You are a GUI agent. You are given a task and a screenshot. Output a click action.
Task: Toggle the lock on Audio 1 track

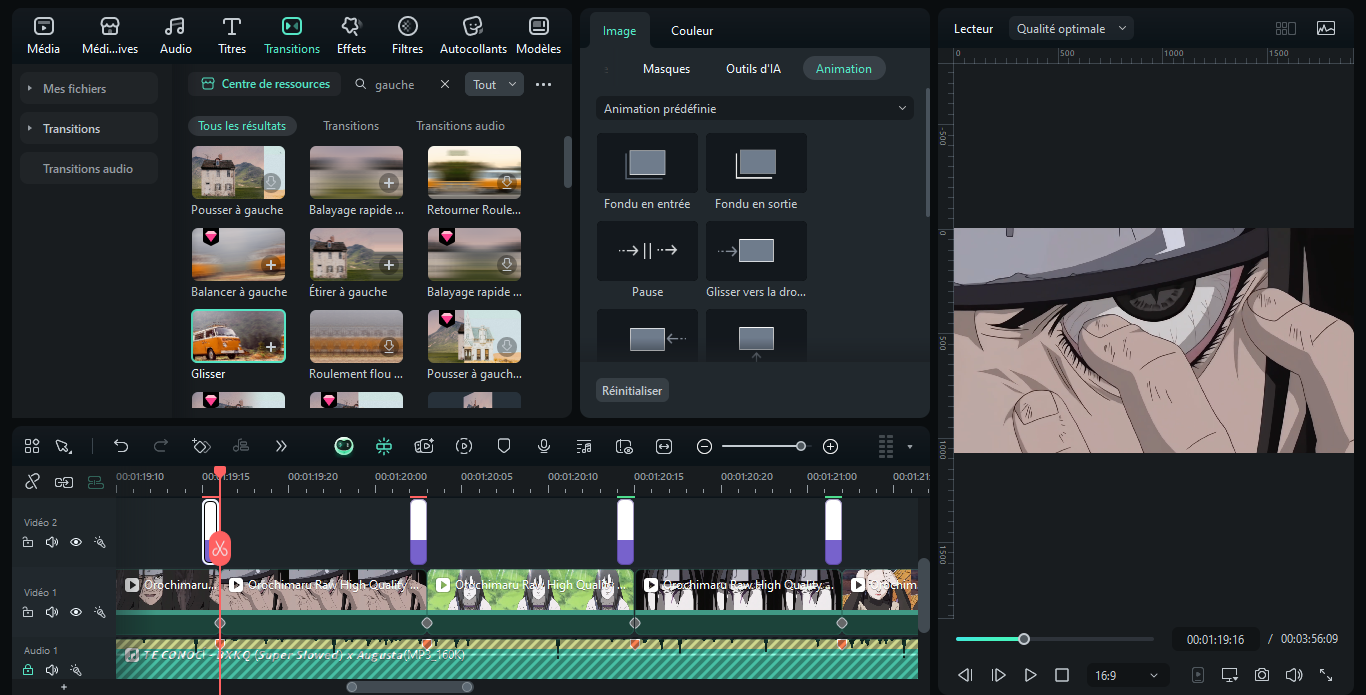(28, 669)
